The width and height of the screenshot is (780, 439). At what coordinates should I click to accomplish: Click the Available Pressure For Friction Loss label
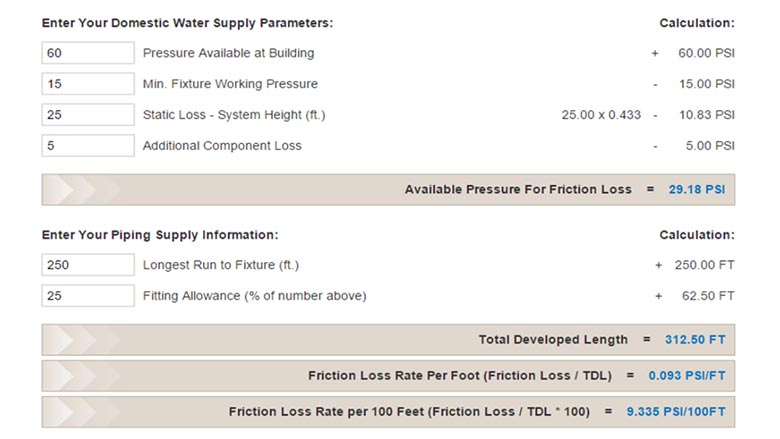click(x=518, y=189)
